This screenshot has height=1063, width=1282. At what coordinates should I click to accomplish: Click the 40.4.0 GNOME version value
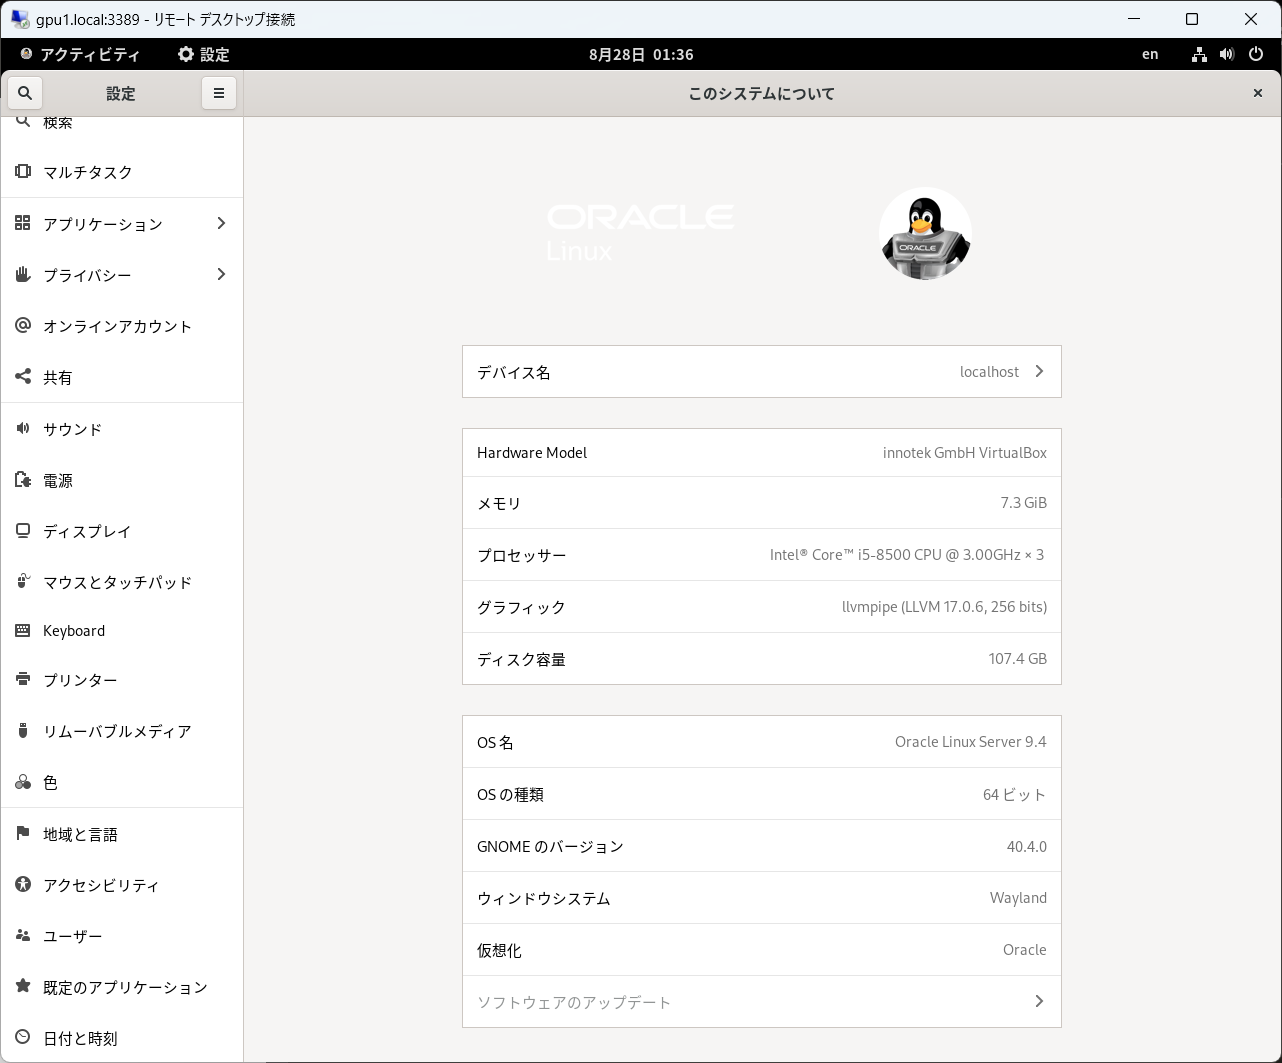pos(1026,846)
